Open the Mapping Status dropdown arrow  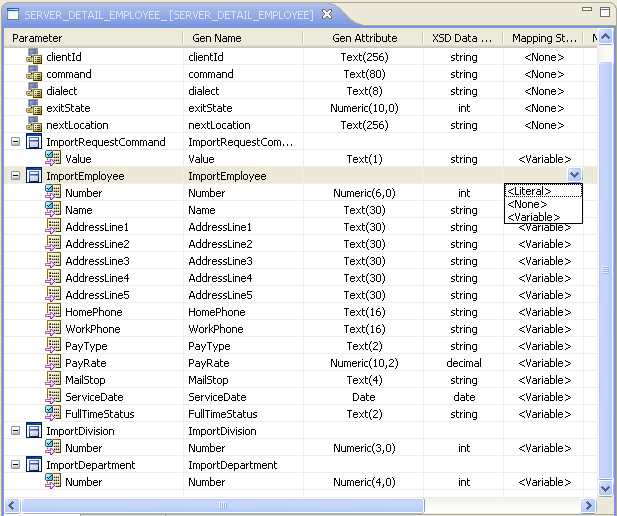[574, 175]
